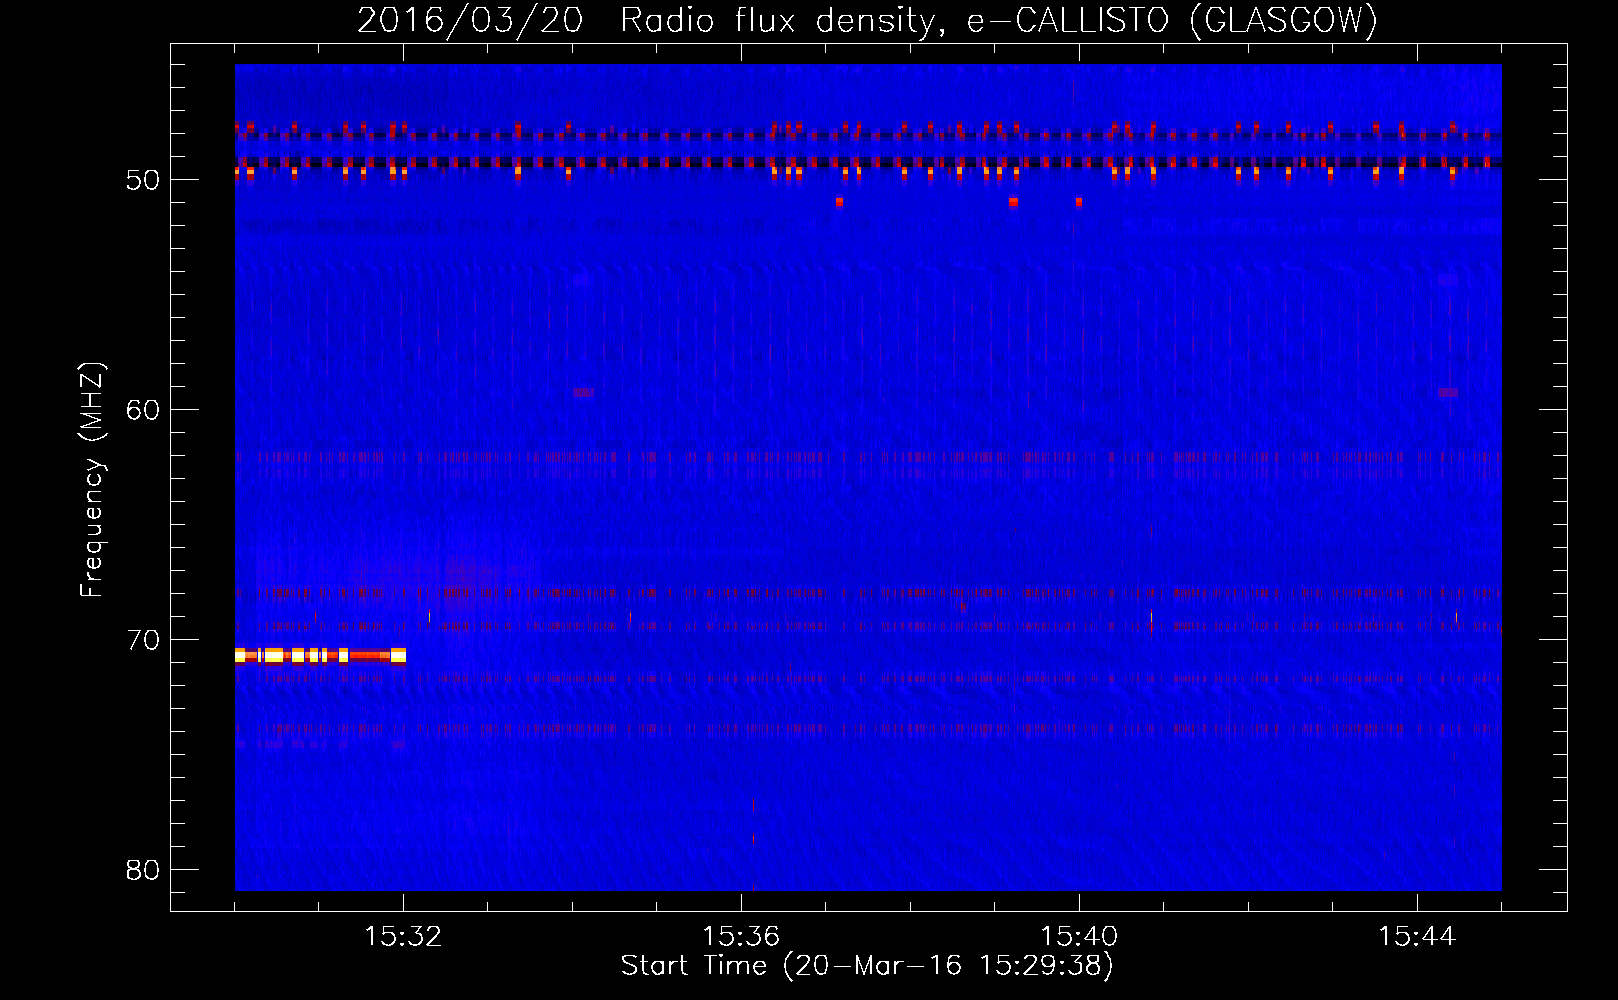Click the bright yellow emission band near 71 MHz
This screenshot has height=1000, width=1618.
point(320,656)
